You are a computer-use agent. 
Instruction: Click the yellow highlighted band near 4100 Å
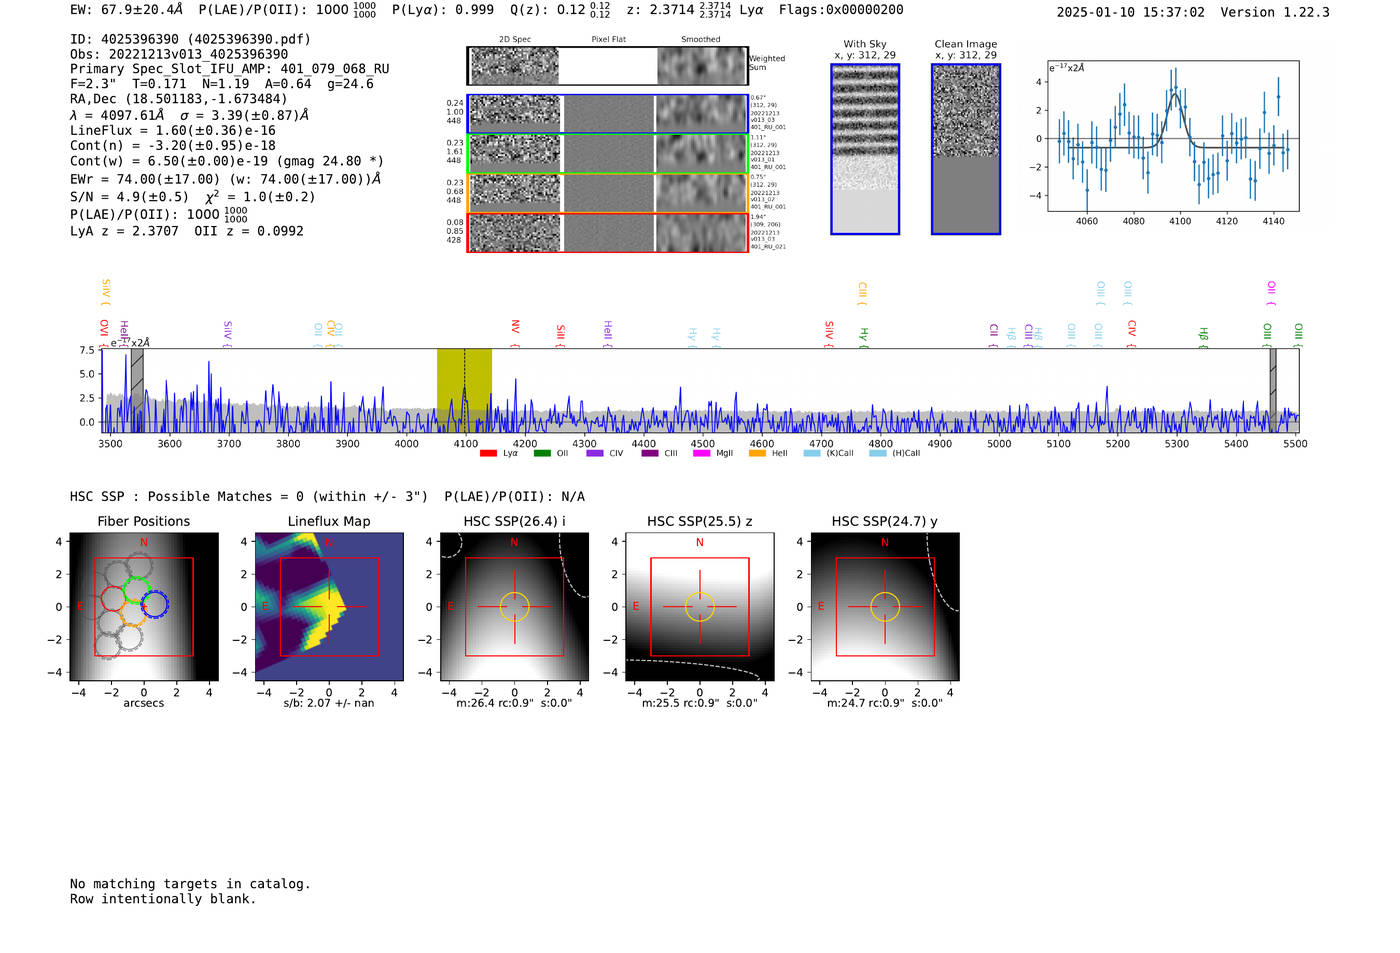point(464,390)
